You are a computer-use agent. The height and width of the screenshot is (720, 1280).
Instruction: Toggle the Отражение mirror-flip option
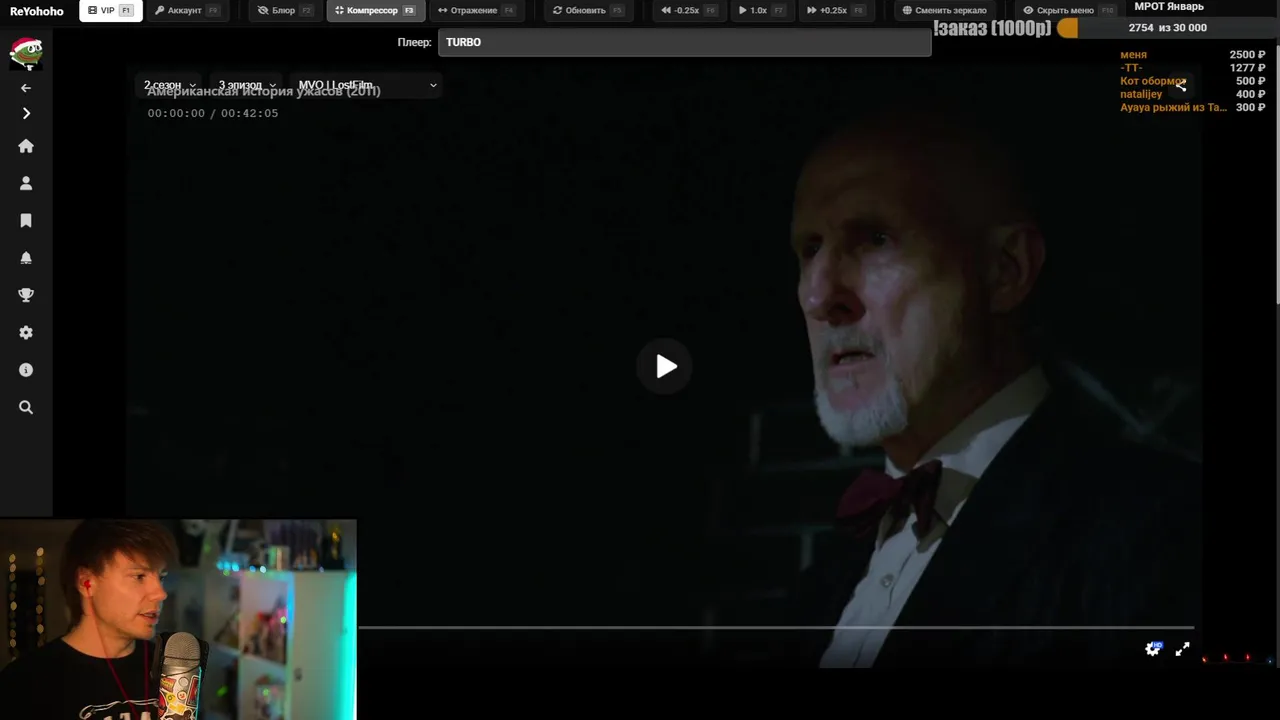pos(477,11)
